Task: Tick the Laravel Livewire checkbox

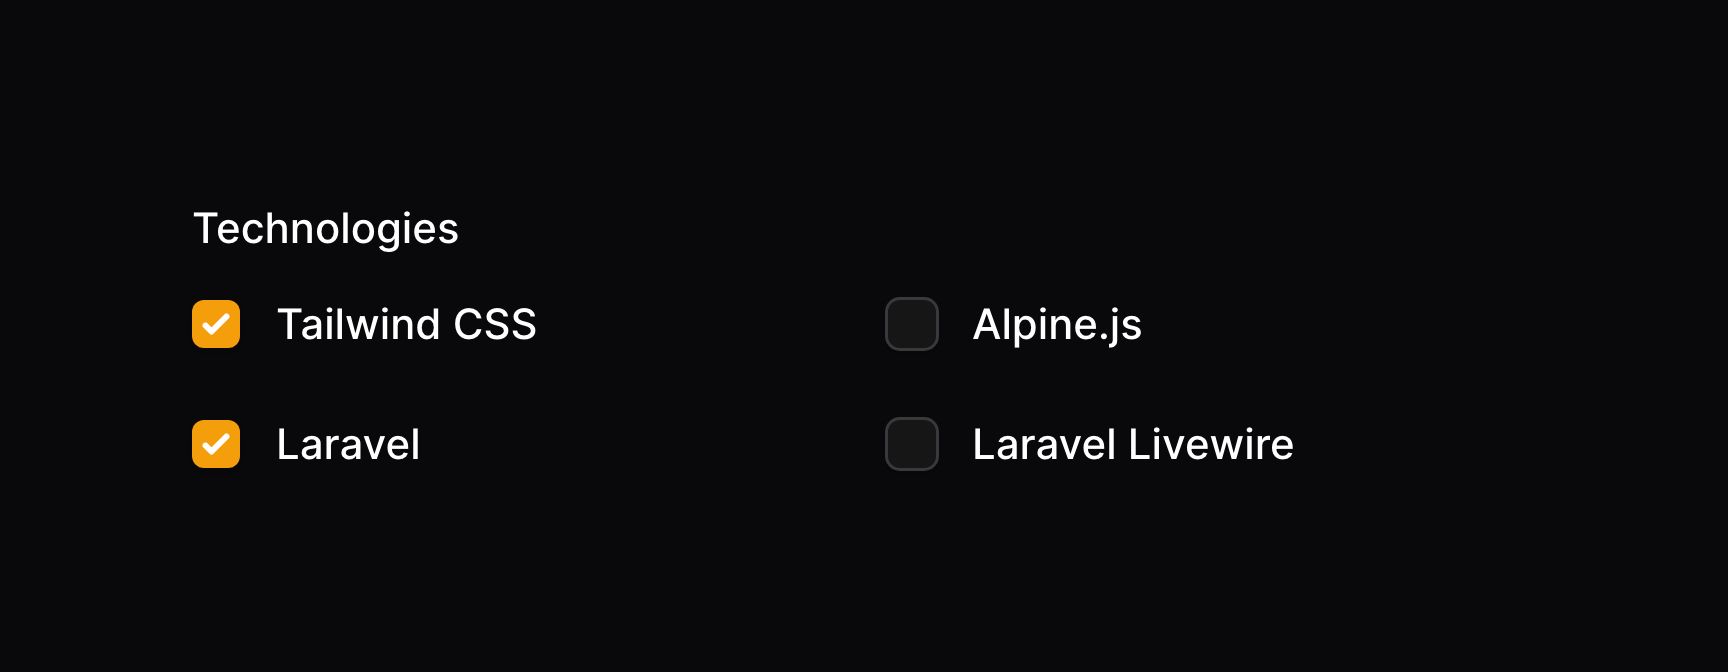Action: point(912,444)
